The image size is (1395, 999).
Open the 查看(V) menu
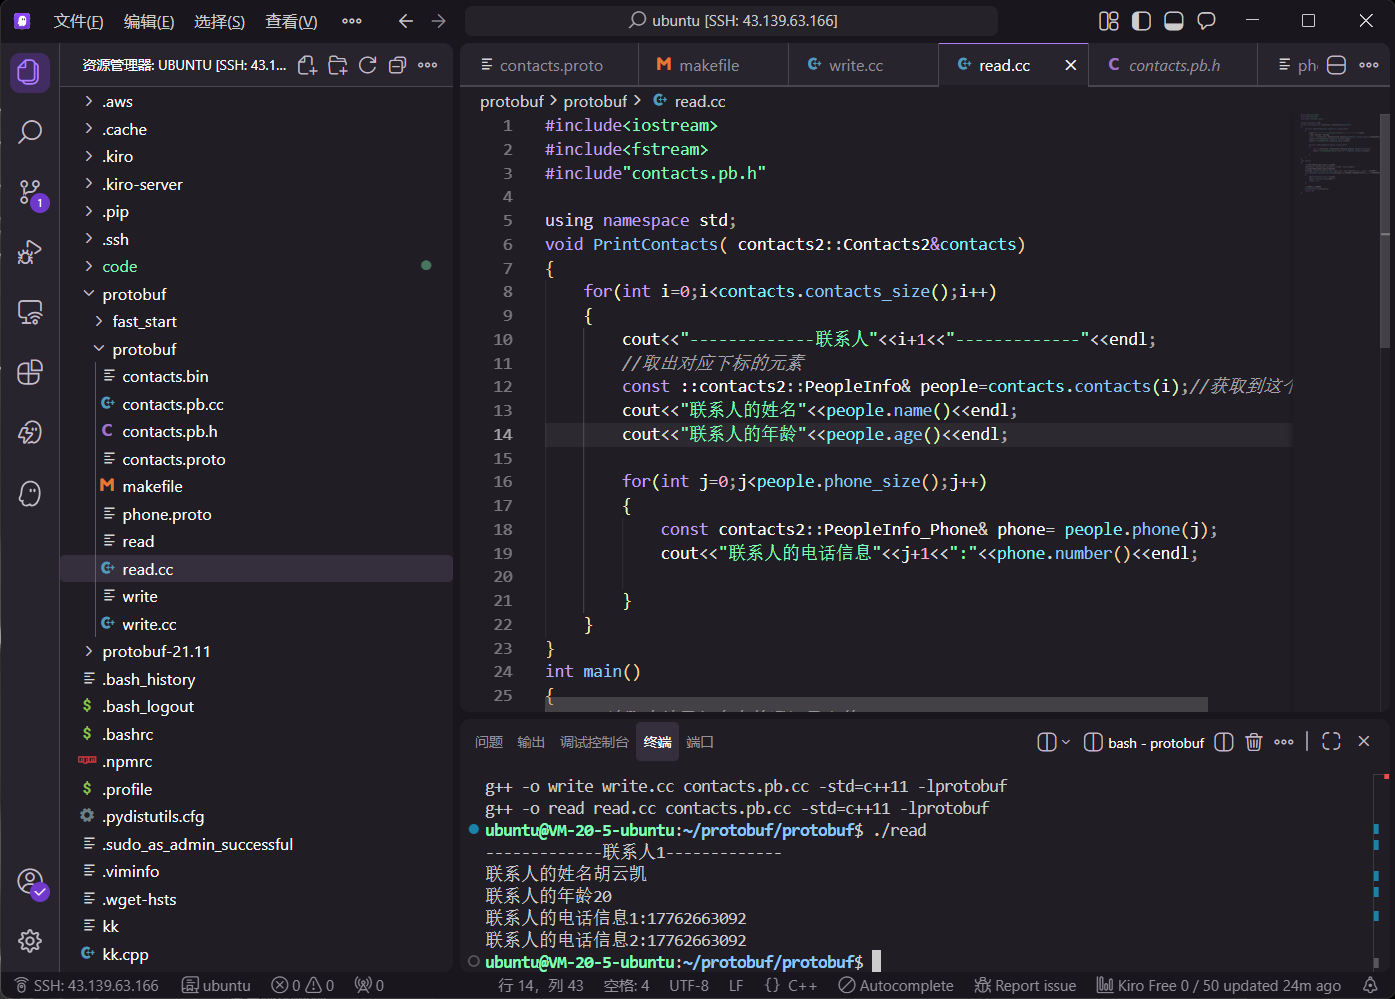click(x=291, y=21)
